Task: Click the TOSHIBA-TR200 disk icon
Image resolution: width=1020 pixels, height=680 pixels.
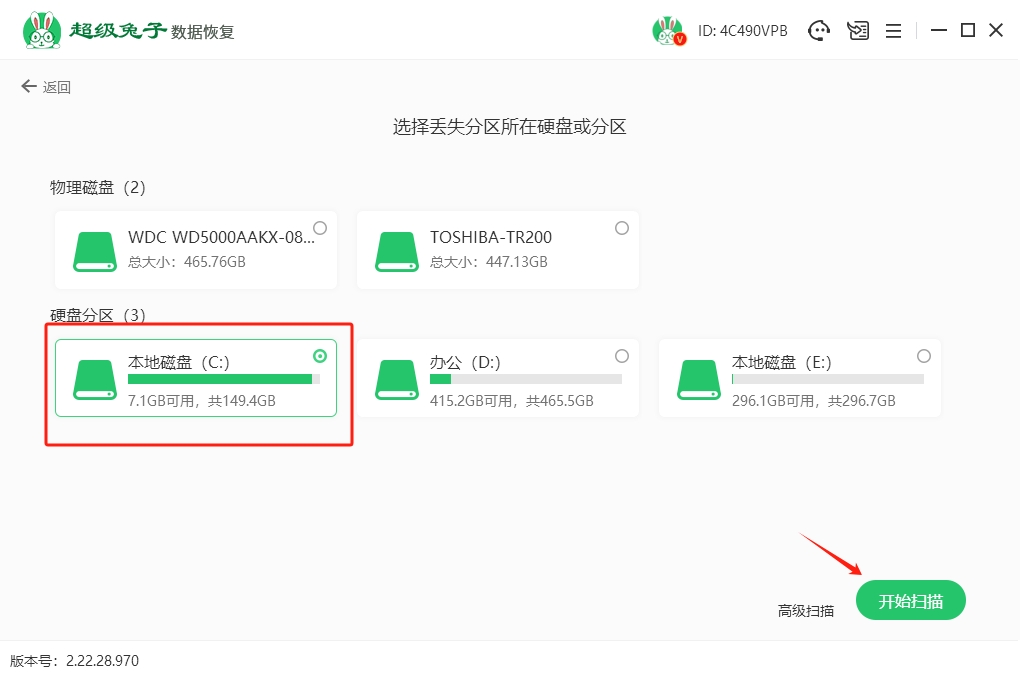Action: tap(397, 250)
